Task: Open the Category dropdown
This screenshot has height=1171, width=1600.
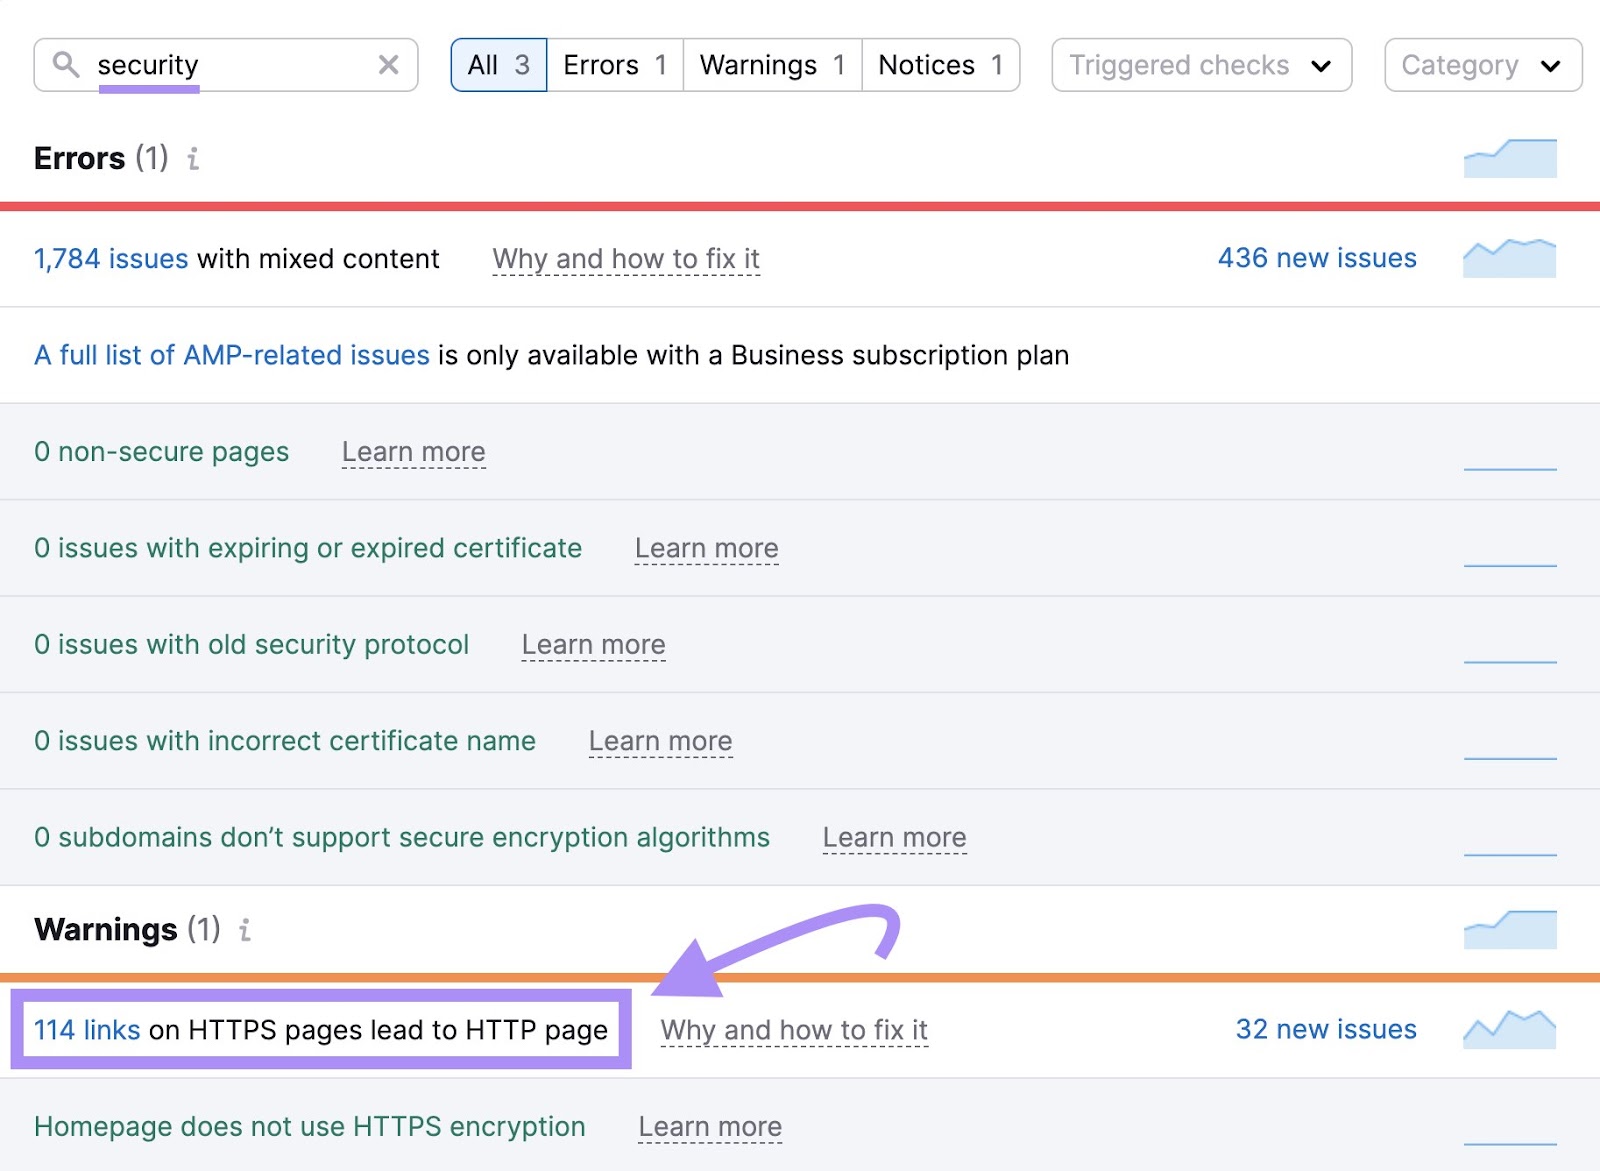Action: pyautogui.click(x=1482, y=64)
